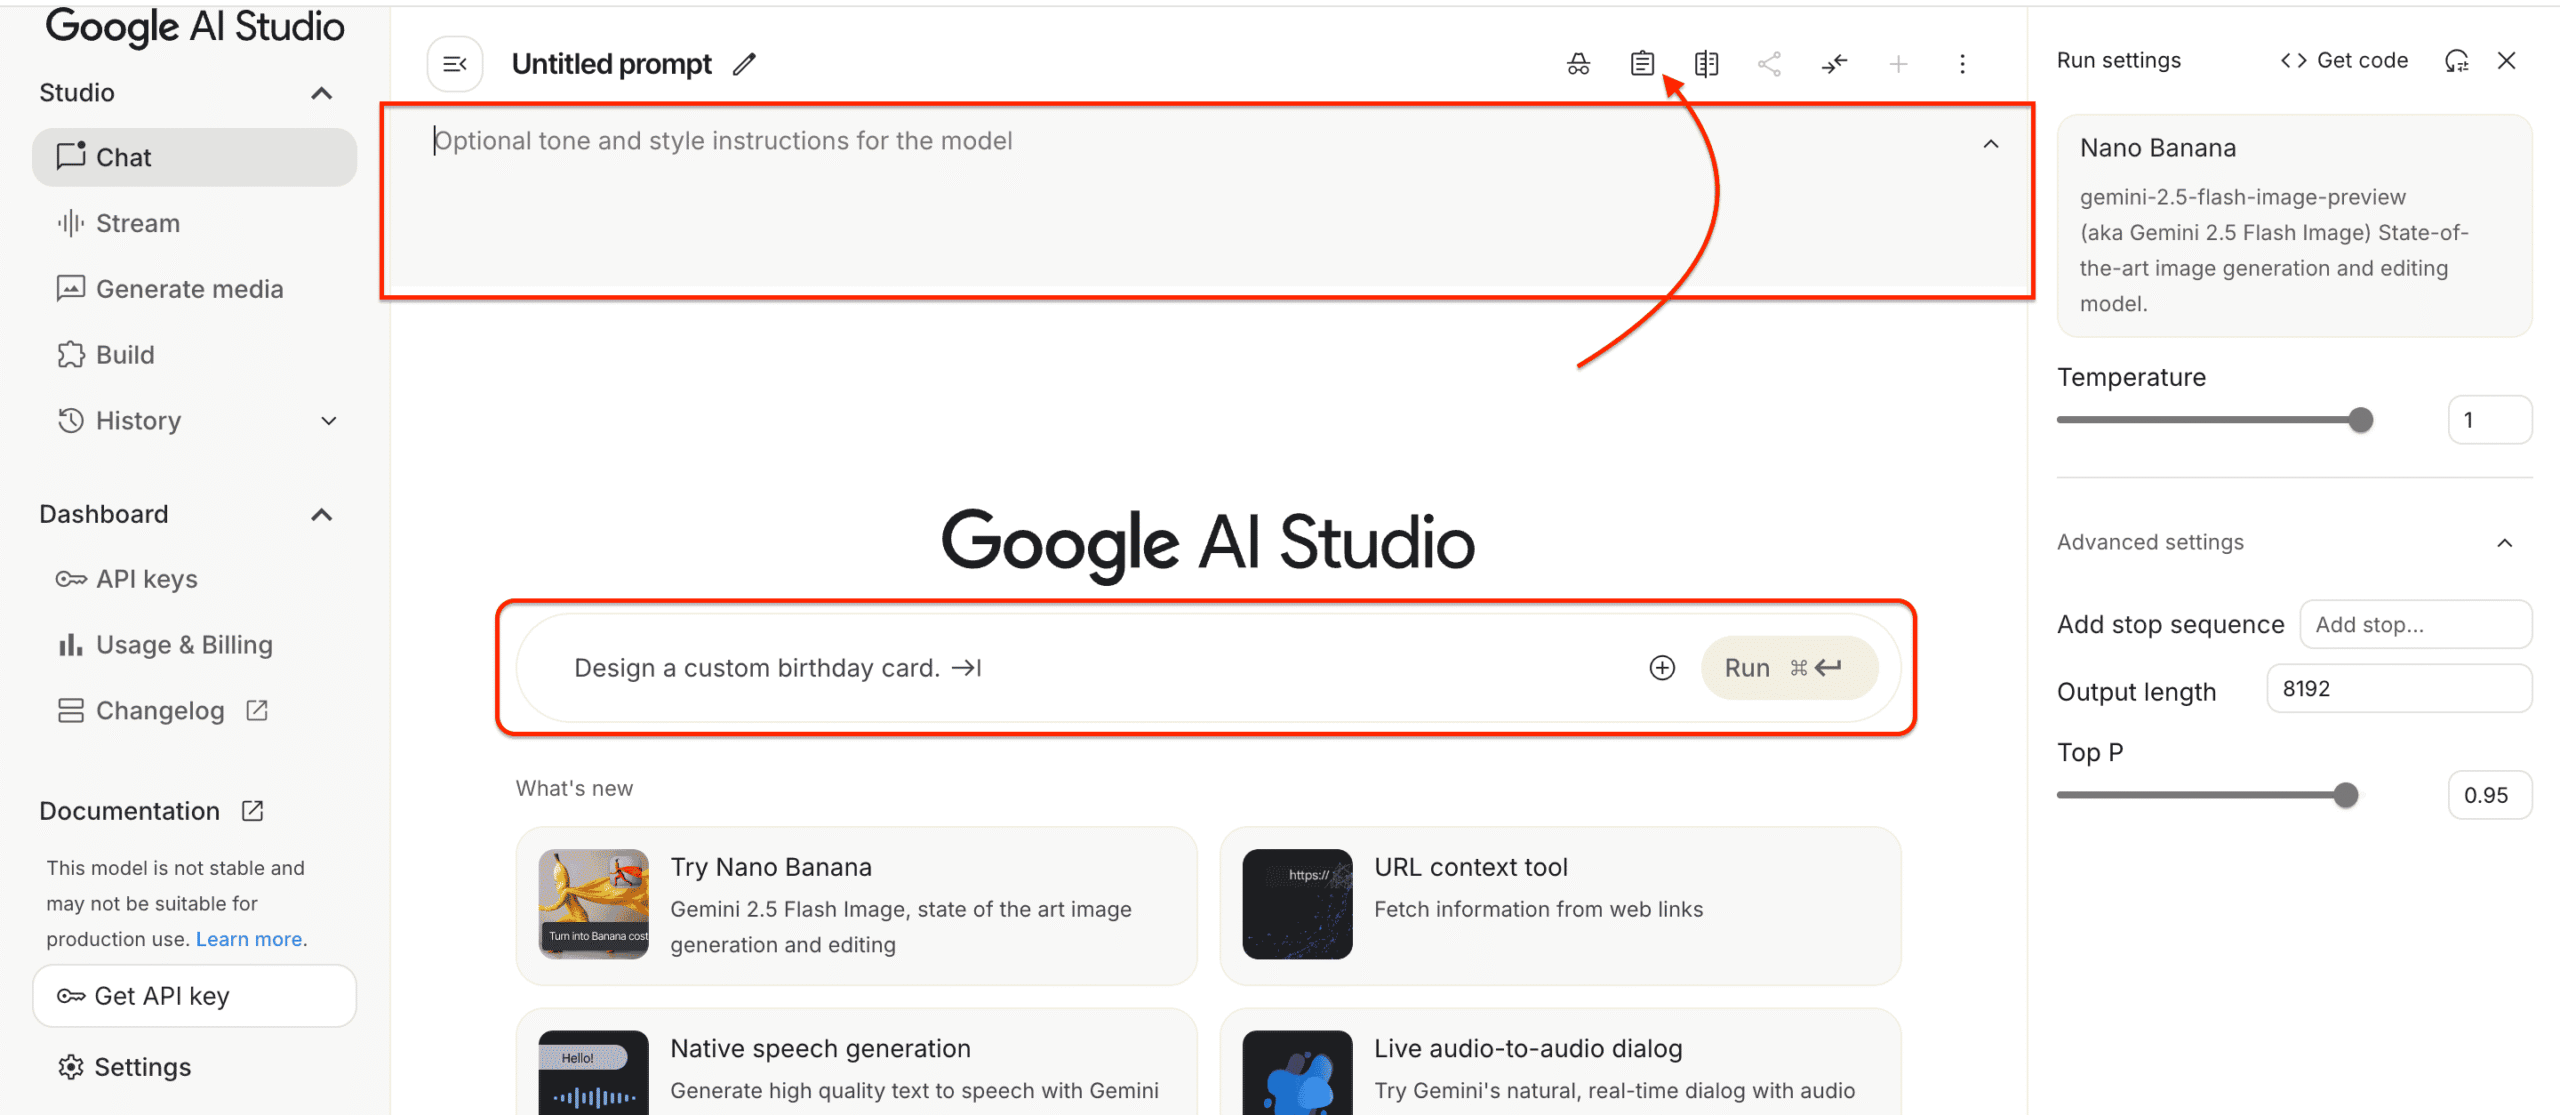
Task: Open system instructions clipboard icon
Action: click(x=1642, y=64)
